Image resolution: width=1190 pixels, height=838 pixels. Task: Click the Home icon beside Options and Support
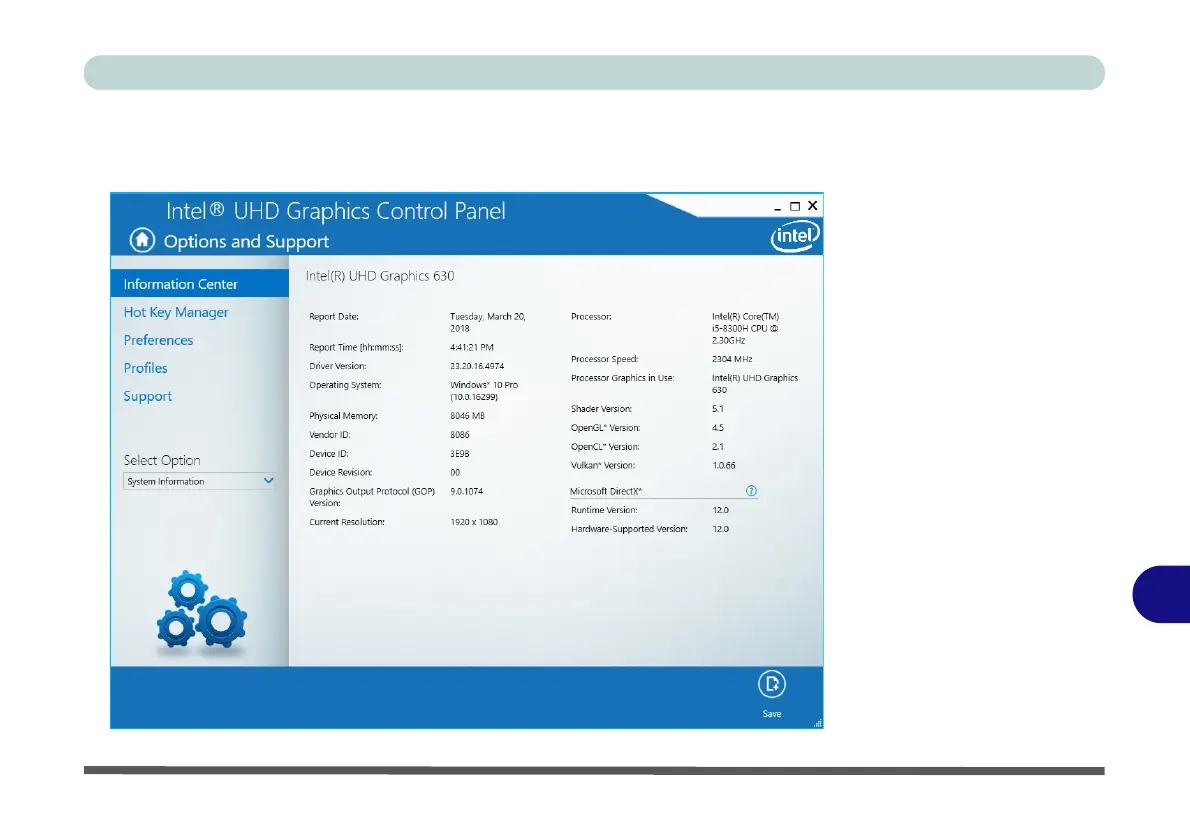point(142,240)
